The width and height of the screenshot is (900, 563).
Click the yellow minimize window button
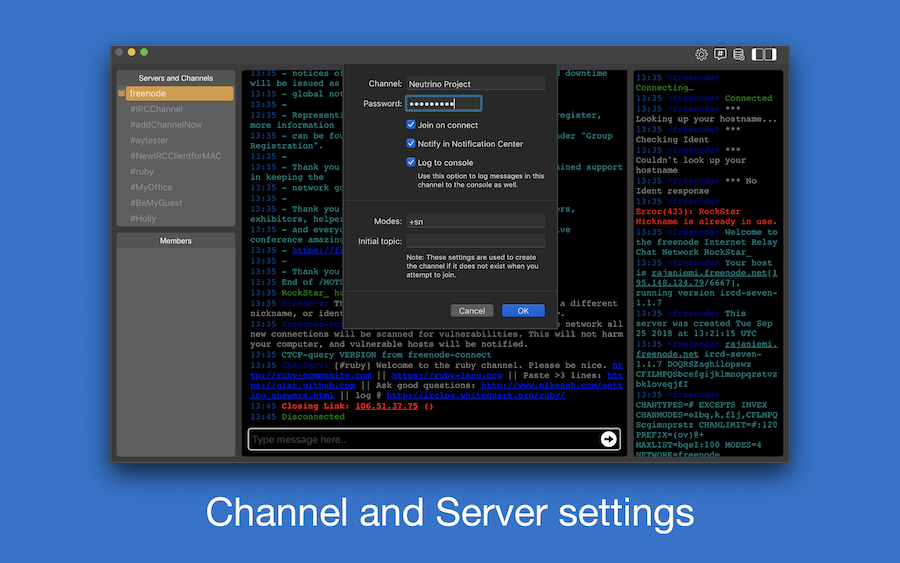131,52
